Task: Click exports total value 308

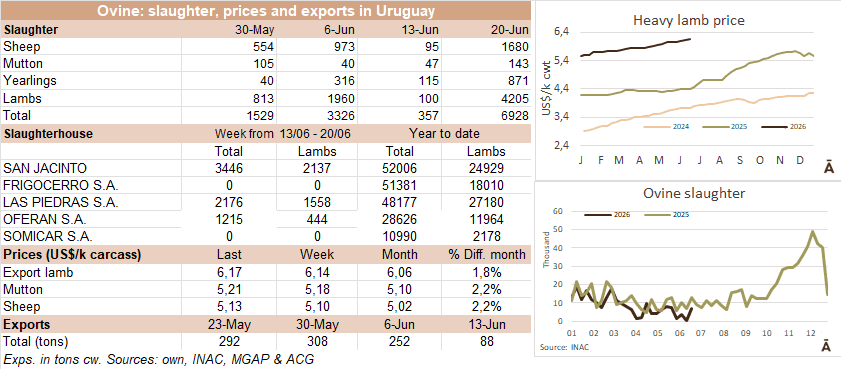Action: 317,341
